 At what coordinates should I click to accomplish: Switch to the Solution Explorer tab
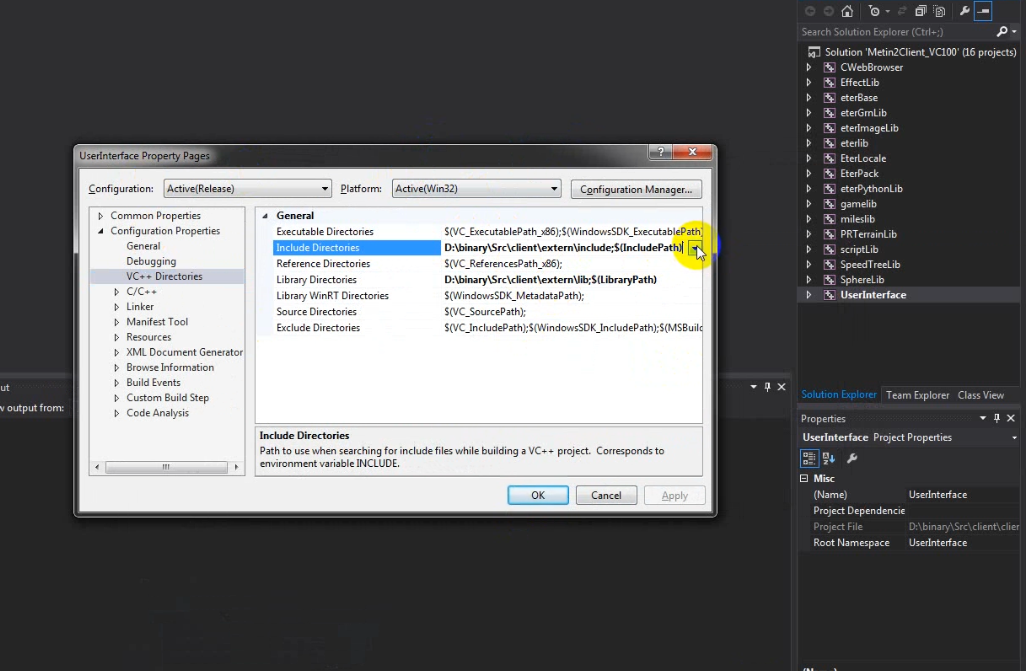(838, 395)
